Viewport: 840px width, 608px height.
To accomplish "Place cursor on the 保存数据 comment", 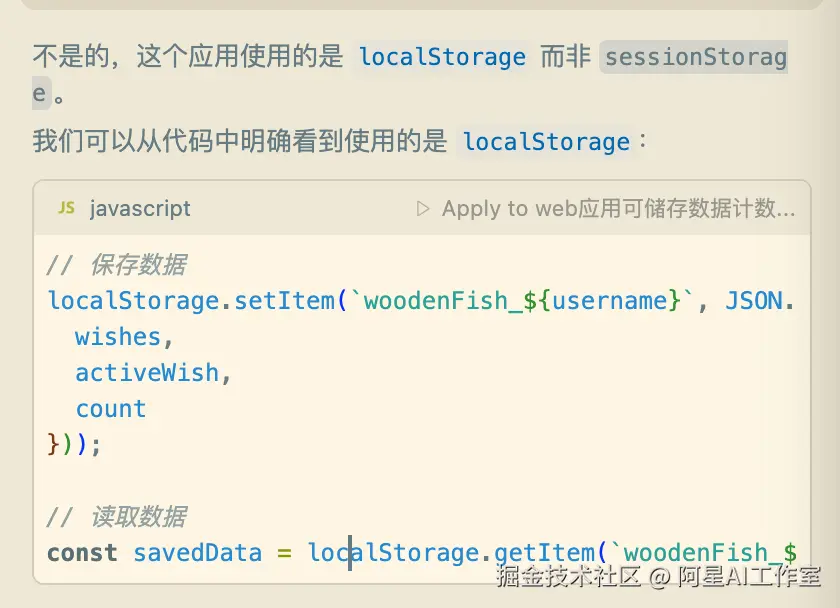I will [137, 265].
